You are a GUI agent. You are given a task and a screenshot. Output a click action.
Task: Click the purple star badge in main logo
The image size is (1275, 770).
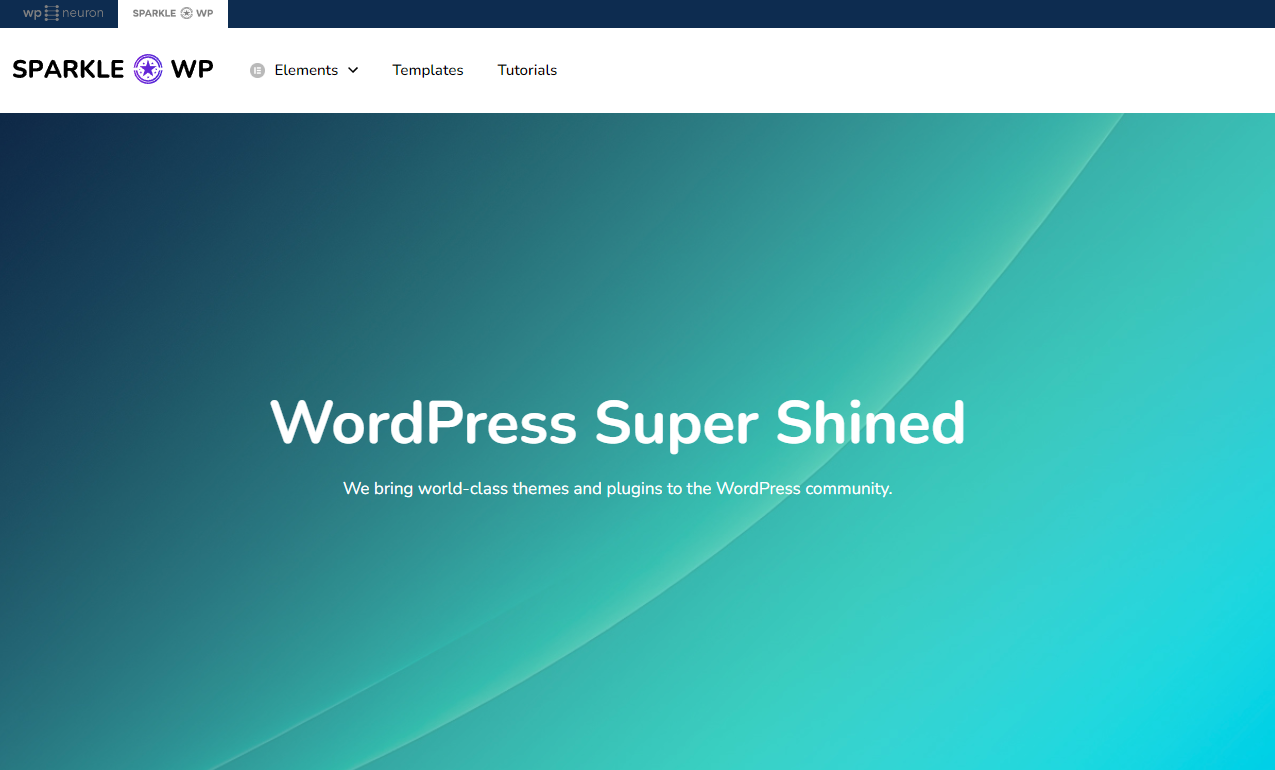148,69
